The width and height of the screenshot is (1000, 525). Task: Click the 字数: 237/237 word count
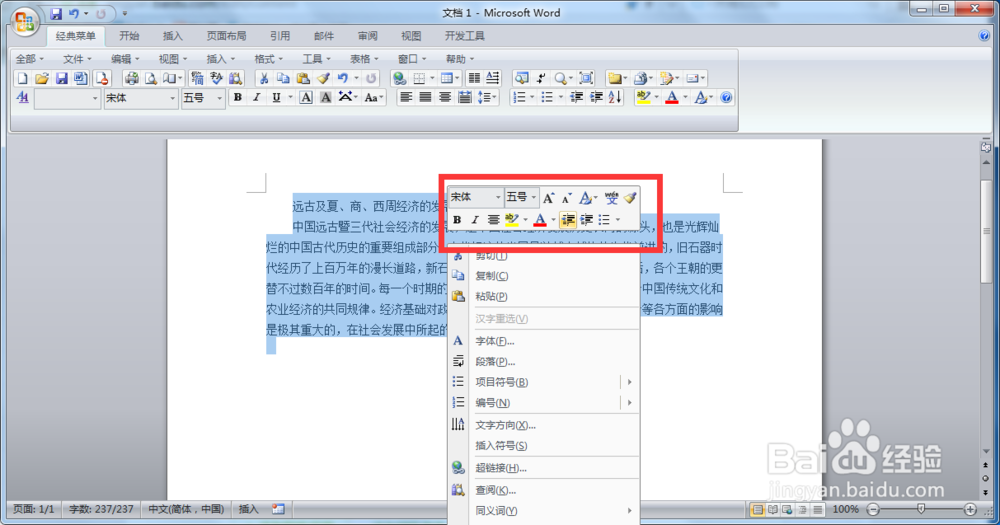101,509
